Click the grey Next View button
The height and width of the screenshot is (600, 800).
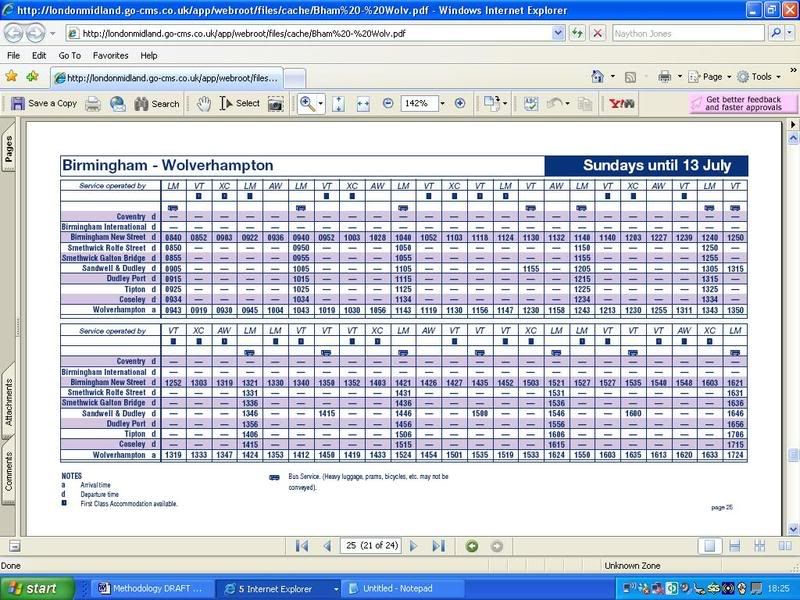coord(496,546)
